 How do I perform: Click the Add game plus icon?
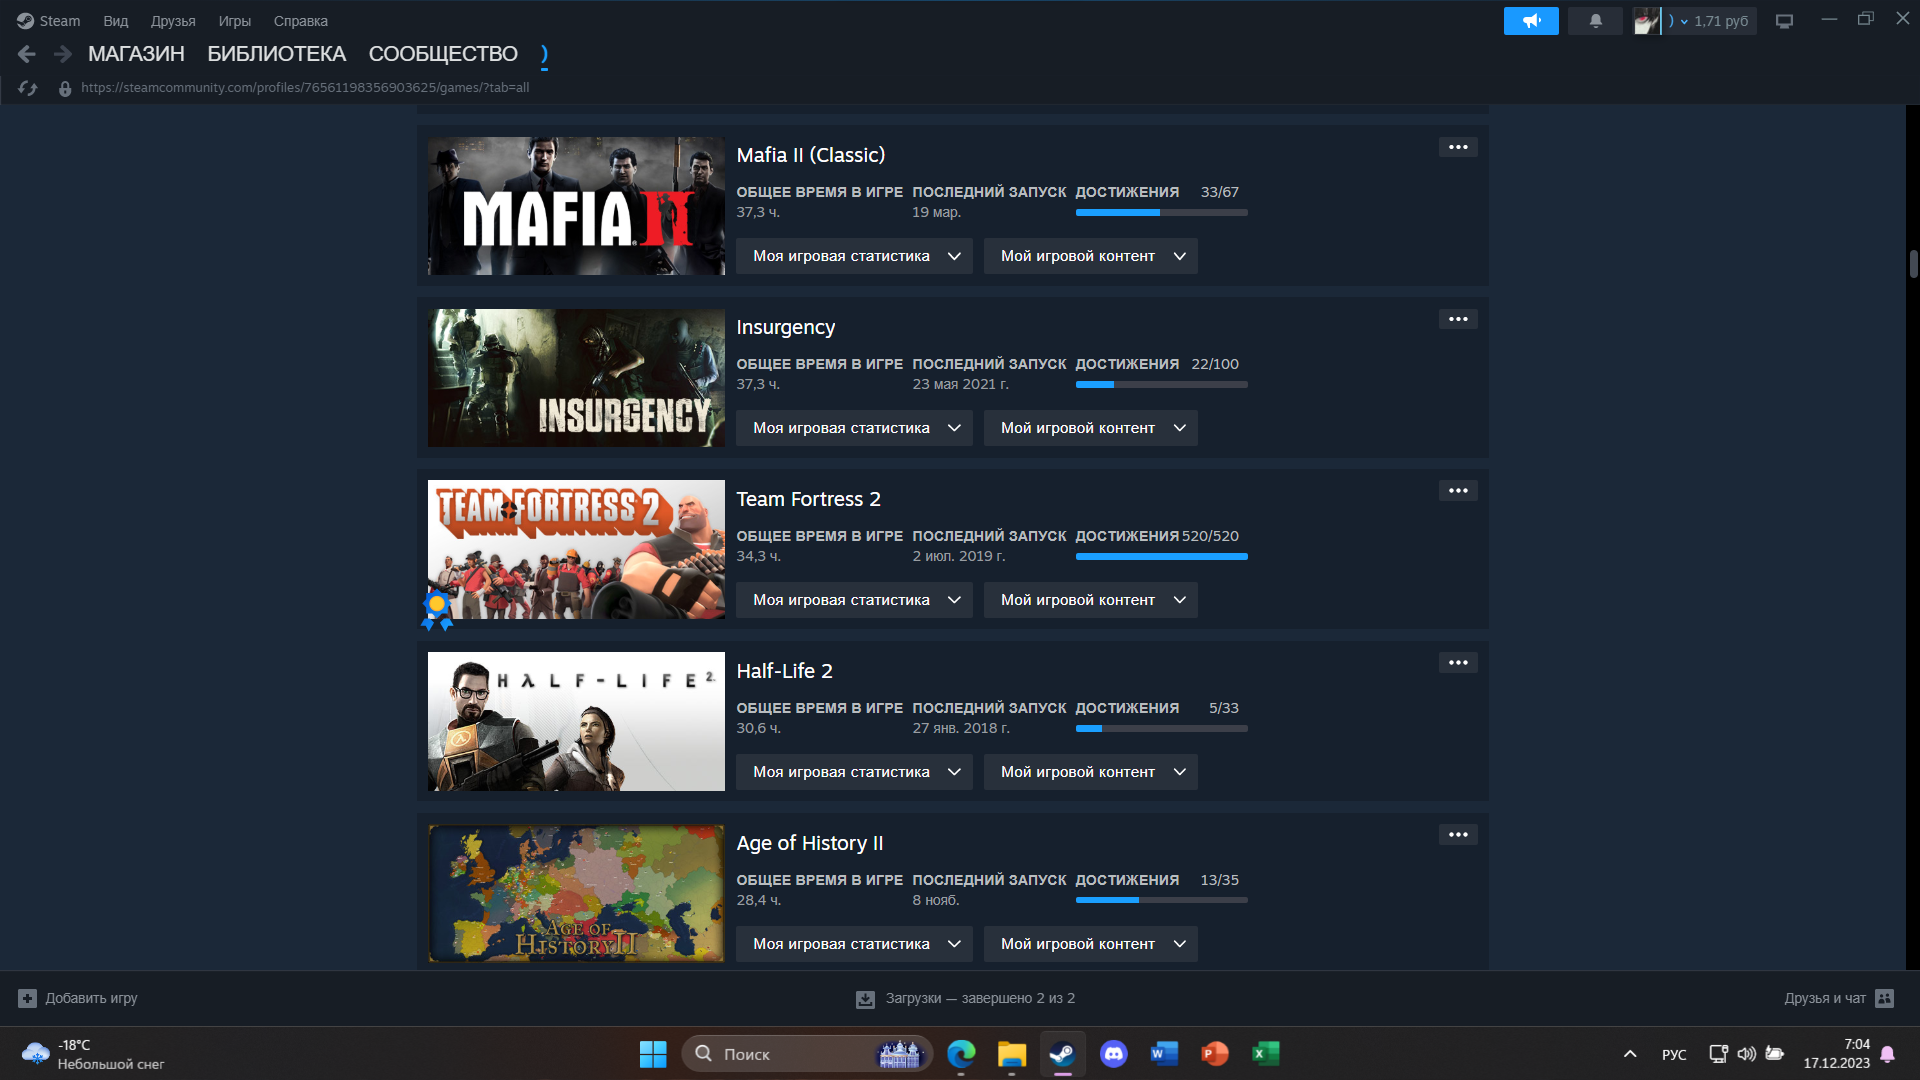click(x=27, y=998)
